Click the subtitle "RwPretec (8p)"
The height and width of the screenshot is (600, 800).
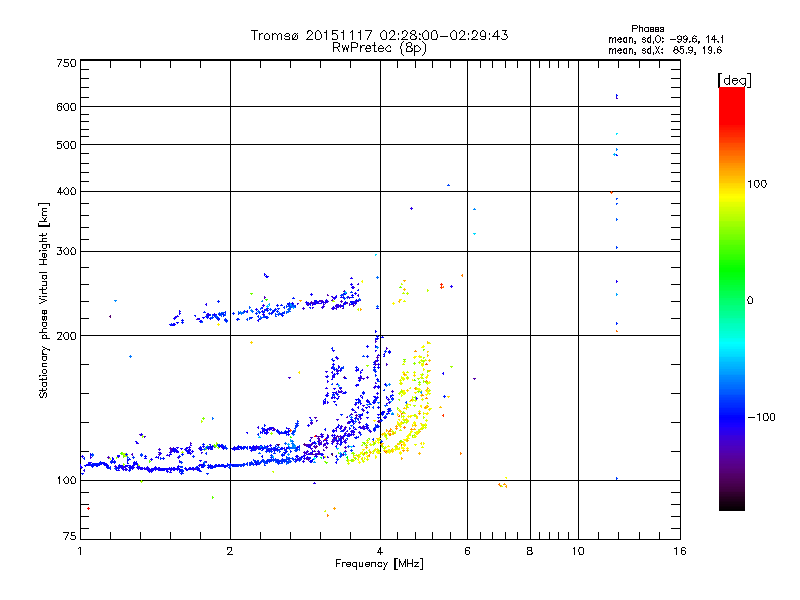point(379,48)
